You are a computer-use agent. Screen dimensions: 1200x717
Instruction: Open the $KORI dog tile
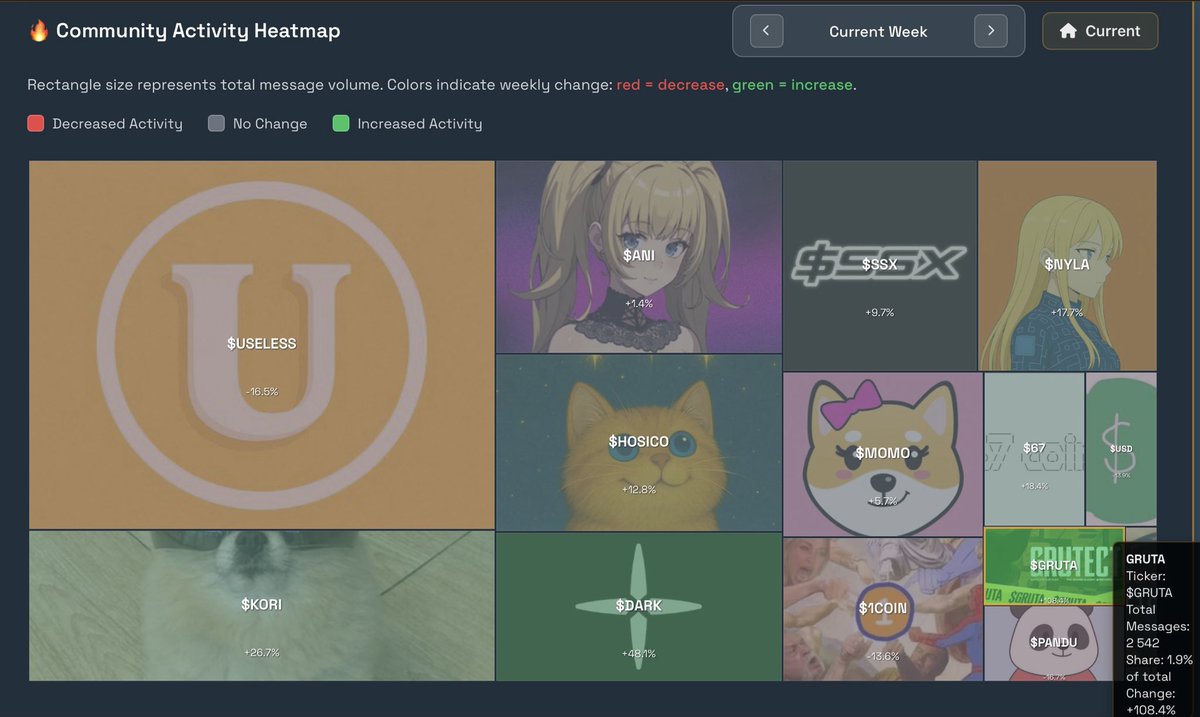click(261, 605)
